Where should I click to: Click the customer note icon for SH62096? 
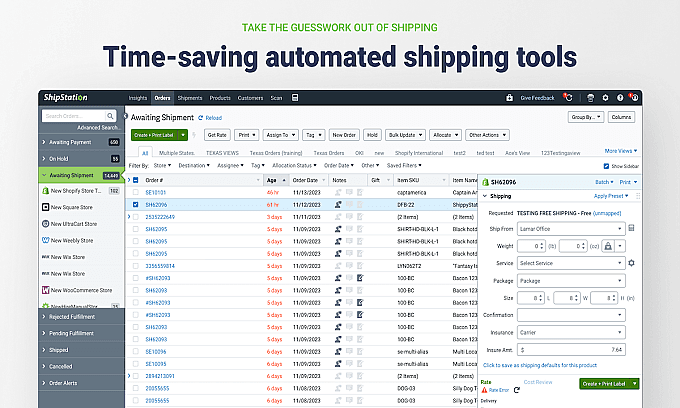pos(338,204)
